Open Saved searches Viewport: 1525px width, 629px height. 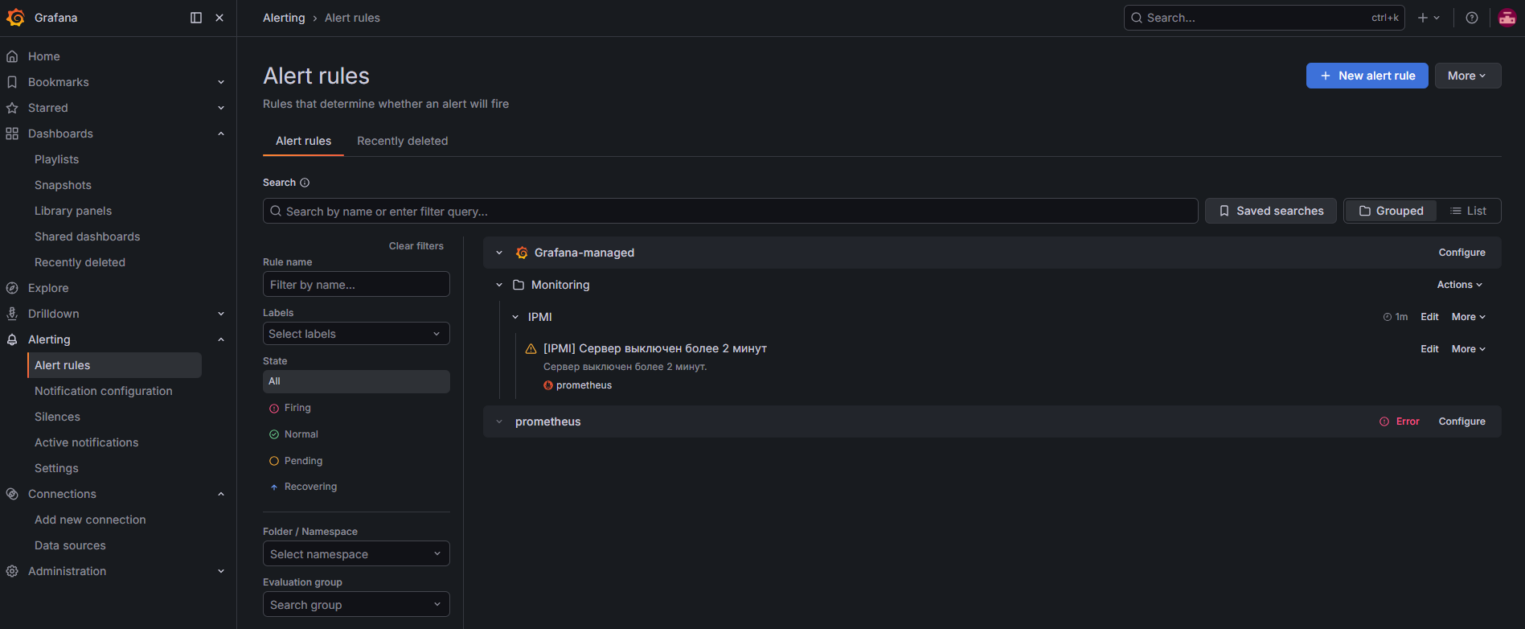pos(1270,211)
